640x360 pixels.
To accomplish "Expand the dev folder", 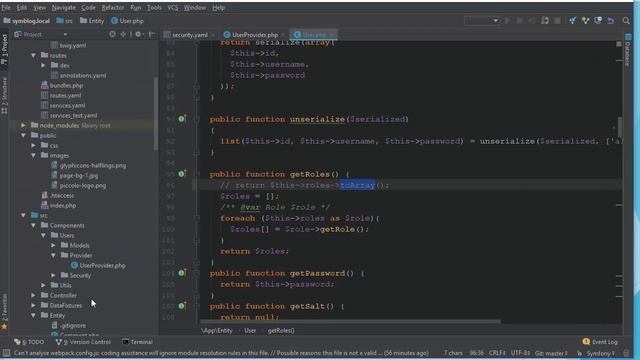I will click(43, 65).
